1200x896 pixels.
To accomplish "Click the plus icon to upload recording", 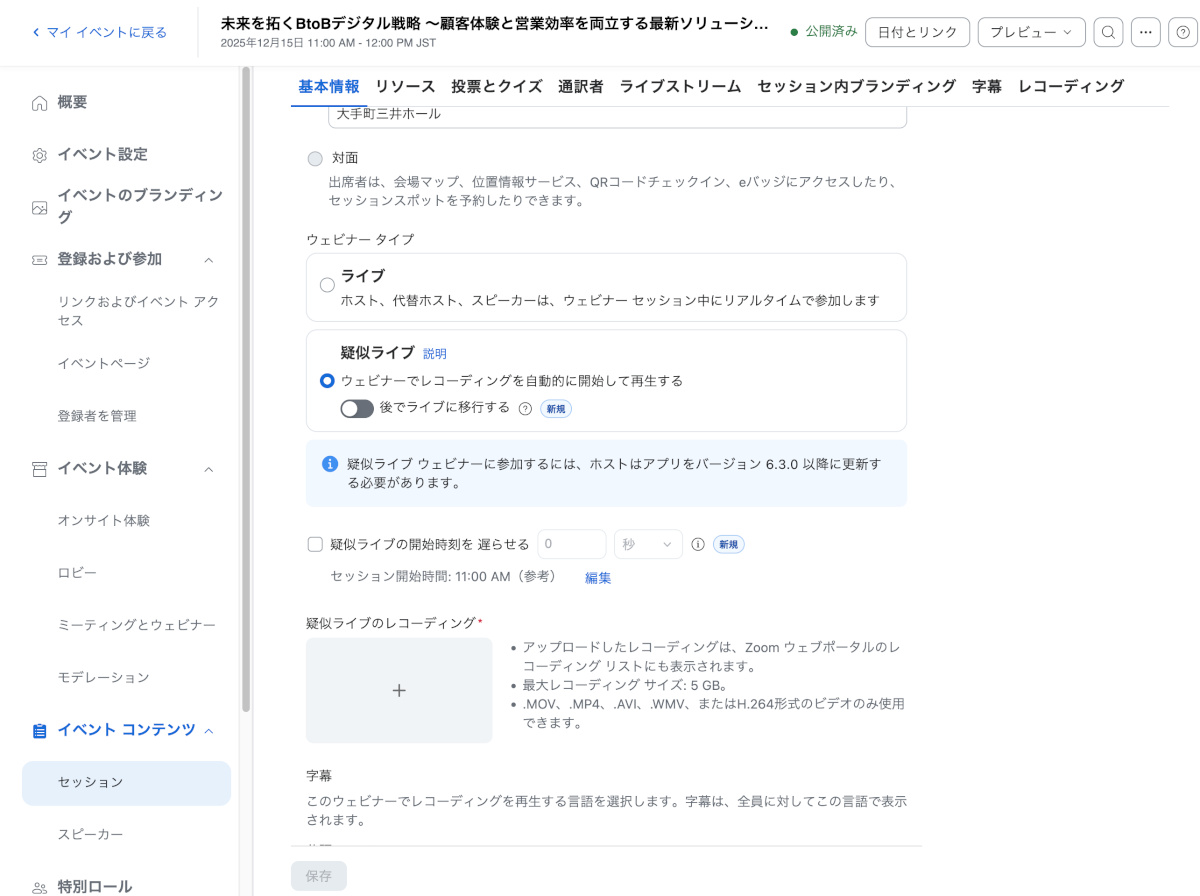I will [x=399, y=690].
